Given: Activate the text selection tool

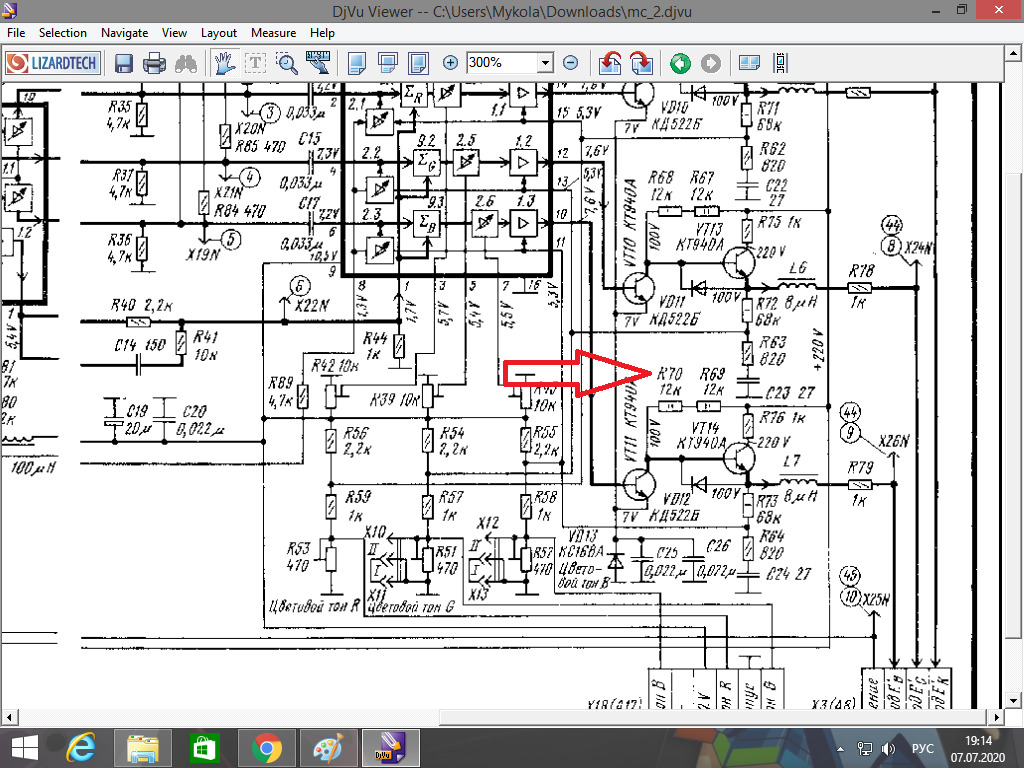Looking at the screenshot, I should point(256,63).
